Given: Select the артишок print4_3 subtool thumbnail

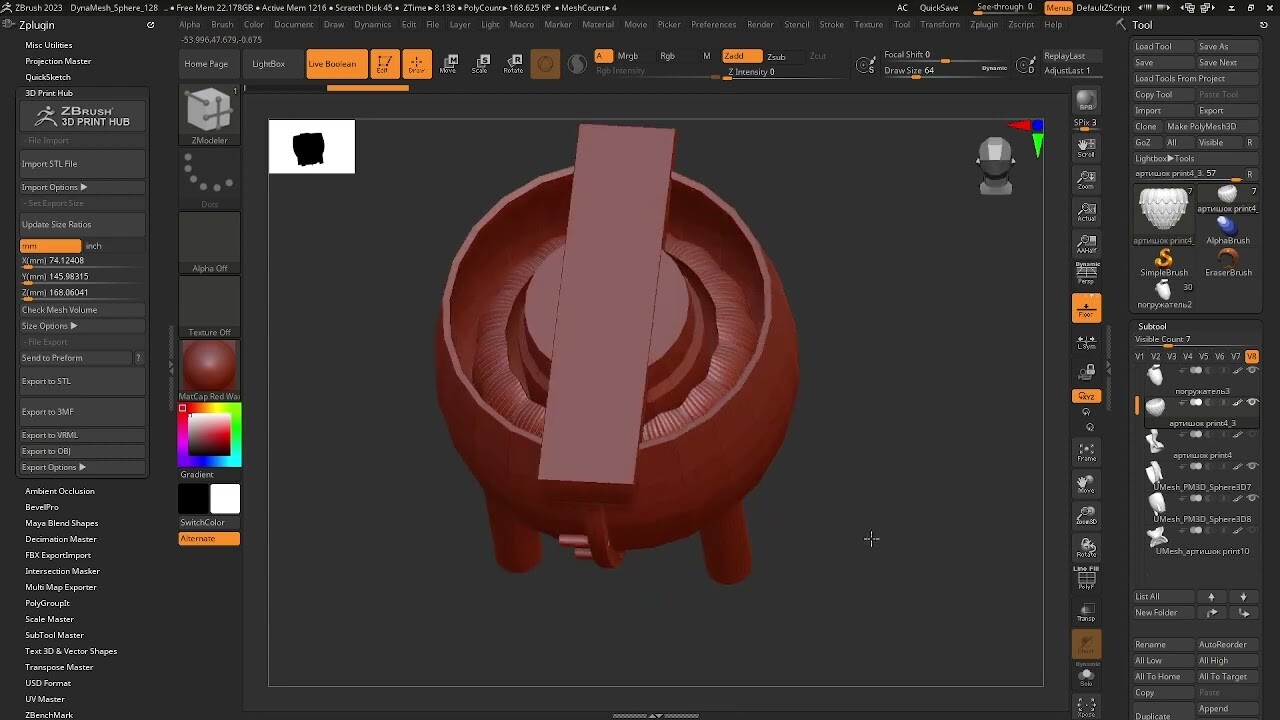Looking at the screenshot, I should pyautogui.click(x=1154, y=405).
